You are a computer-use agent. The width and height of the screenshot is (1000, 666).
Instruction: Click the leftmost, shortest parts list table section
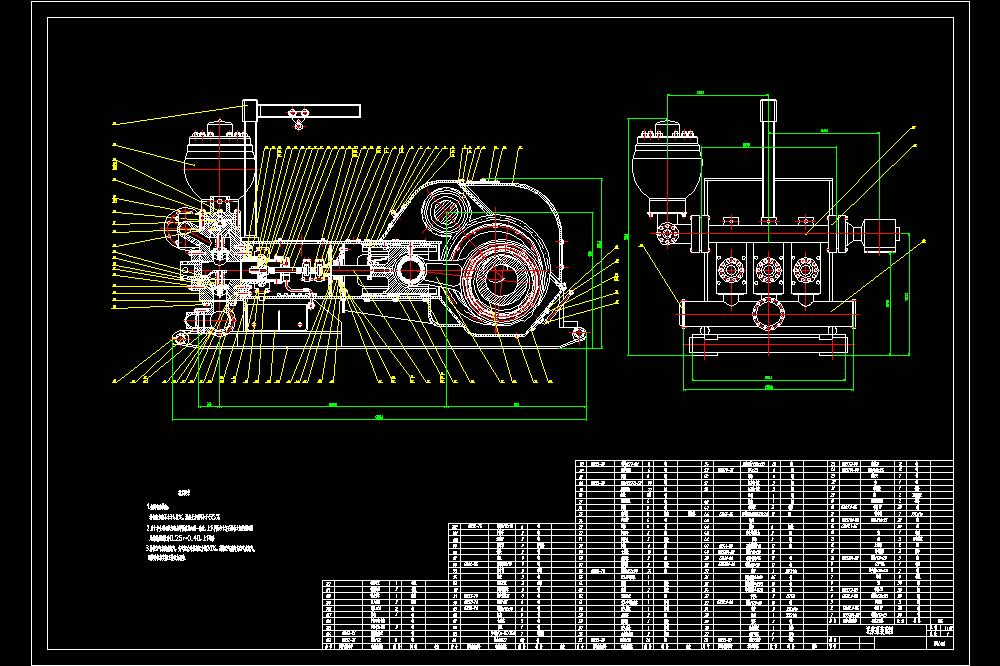385,614
